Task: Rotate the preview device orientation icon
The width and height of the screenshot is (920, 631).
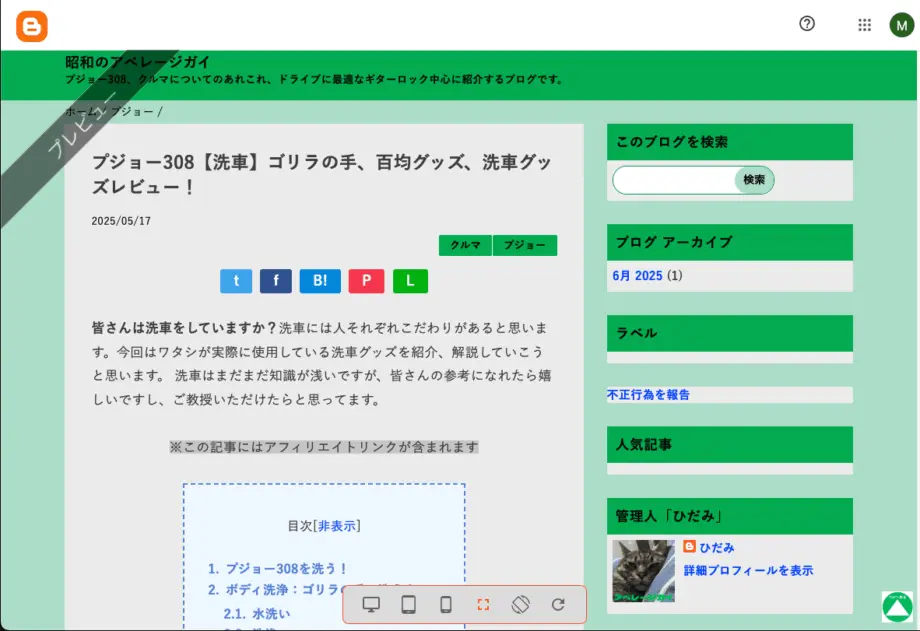Action: click(520, 604)
